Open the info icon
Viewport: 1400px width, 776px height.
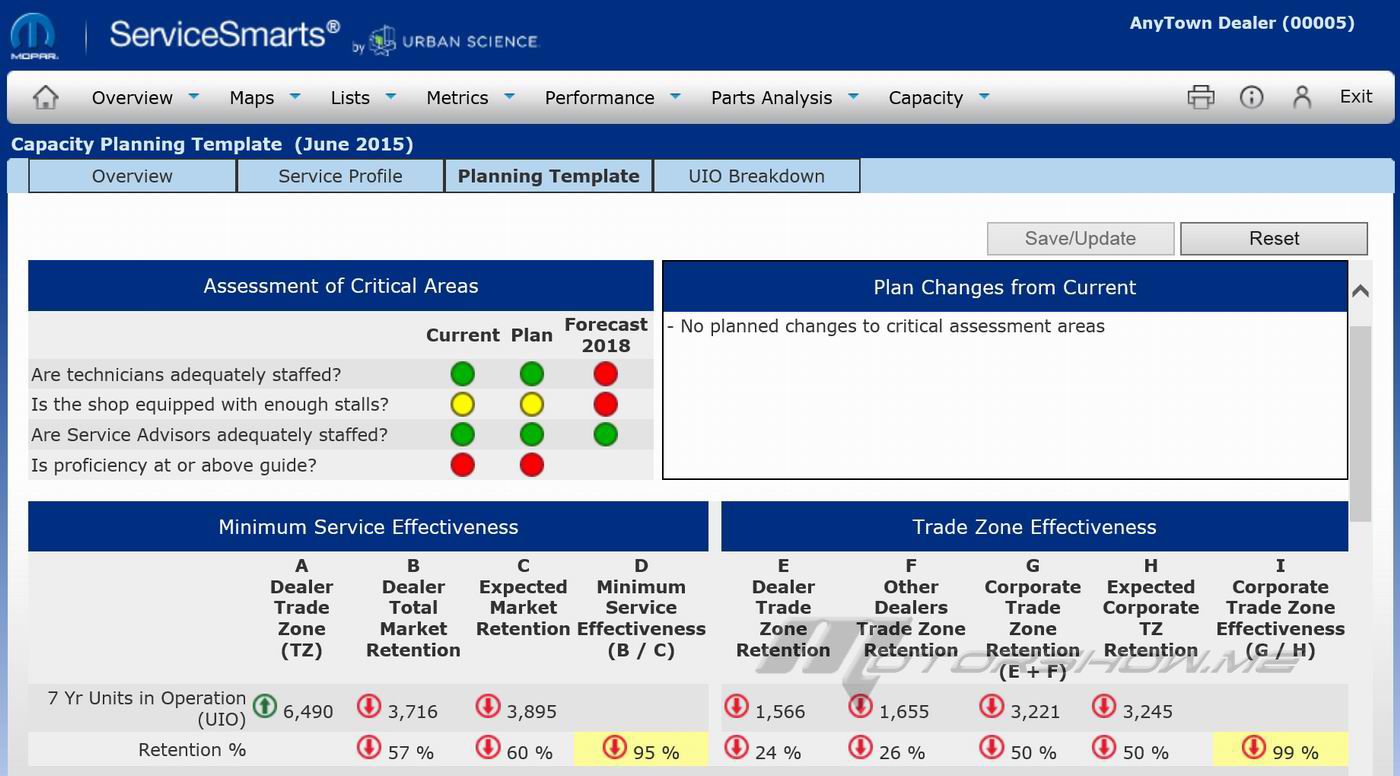click(1251, 97)
